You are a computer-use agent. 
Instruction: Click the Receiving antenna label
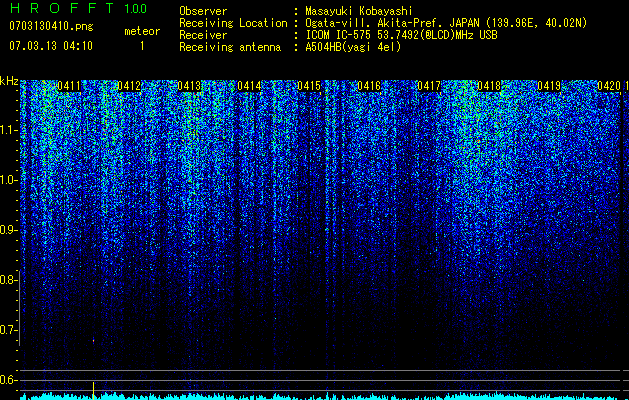pyautogui.click(x=230, y=47)
